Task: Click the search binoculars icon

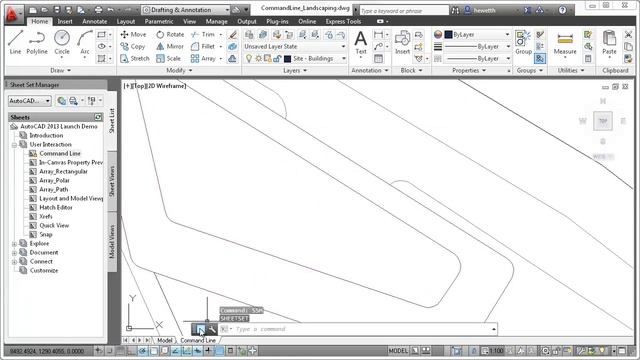Action: pos(455,10)
